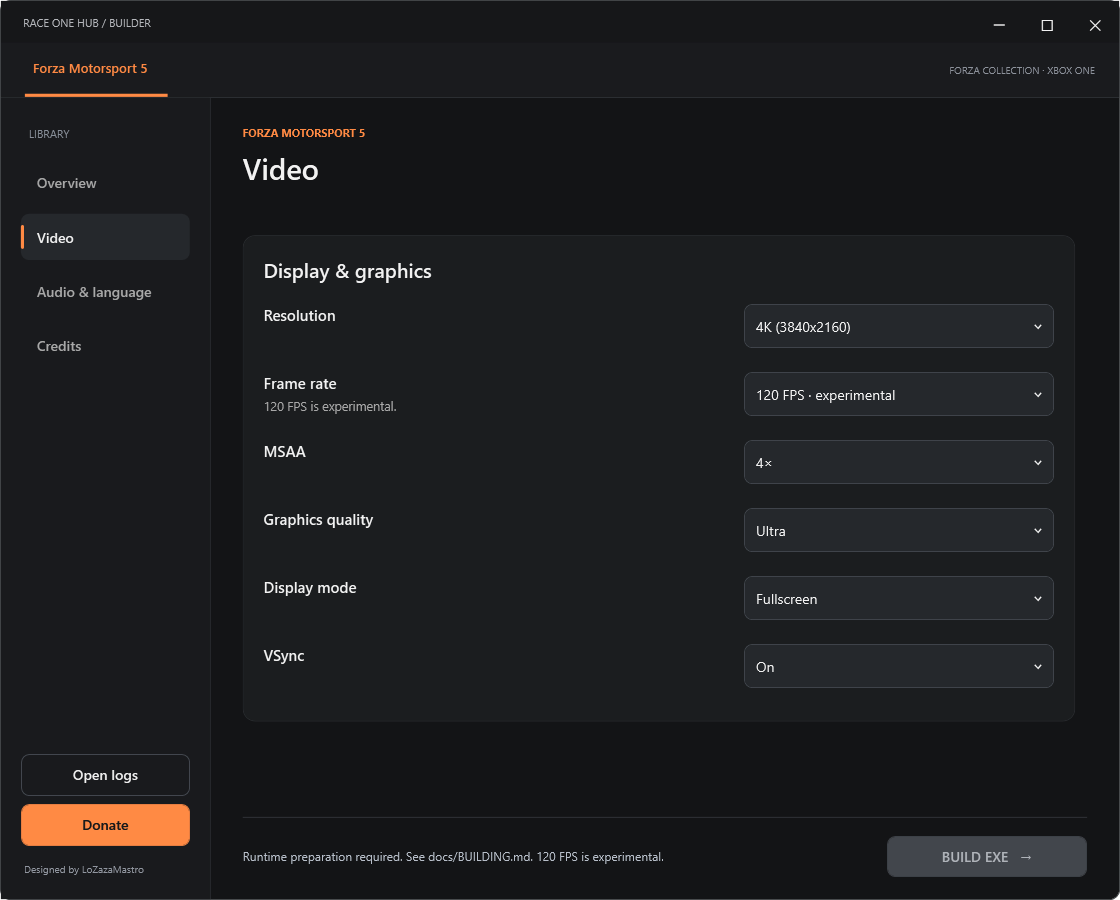Click the 'Resolution' setting label
Viewport: 1120px width, 900px height.
299,316
